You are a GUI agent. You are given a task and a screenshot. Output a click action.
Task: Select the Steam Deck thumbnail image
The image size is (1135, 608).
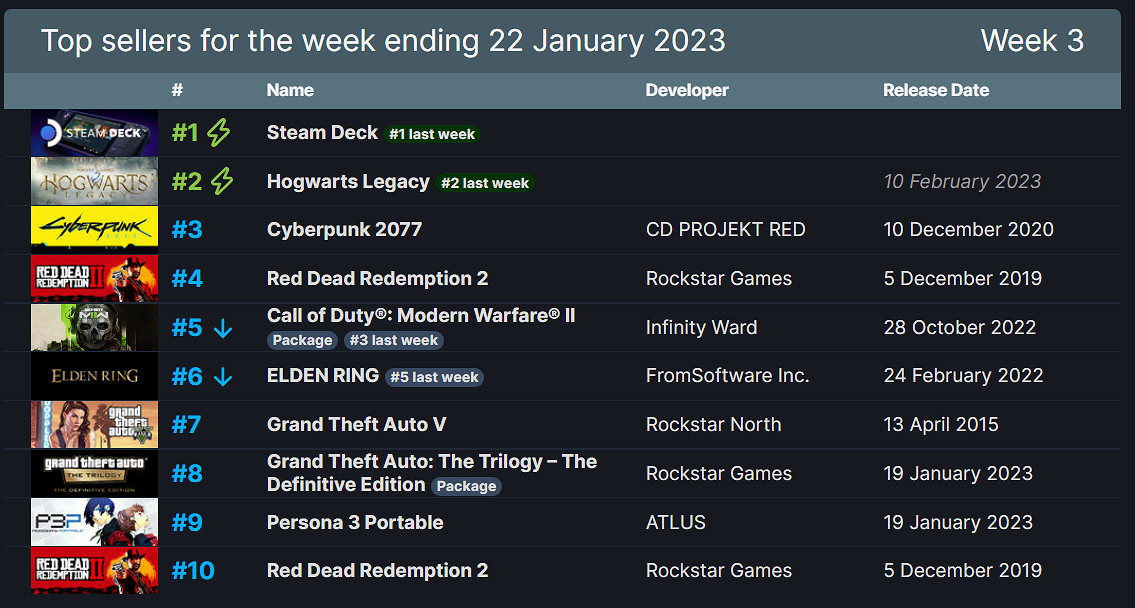(x=94, y=132)
